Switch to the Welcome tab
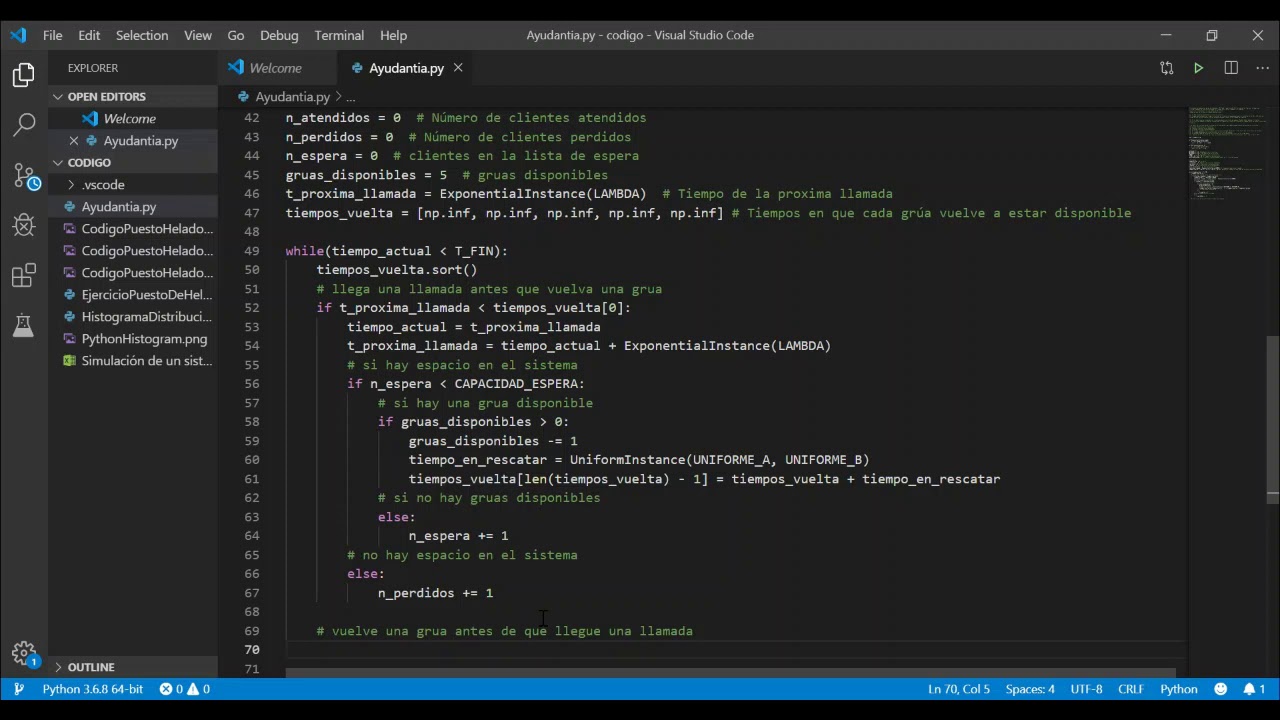Image resolution: width=1280 pixels, height=720 pixels. (x=275, y=68)
